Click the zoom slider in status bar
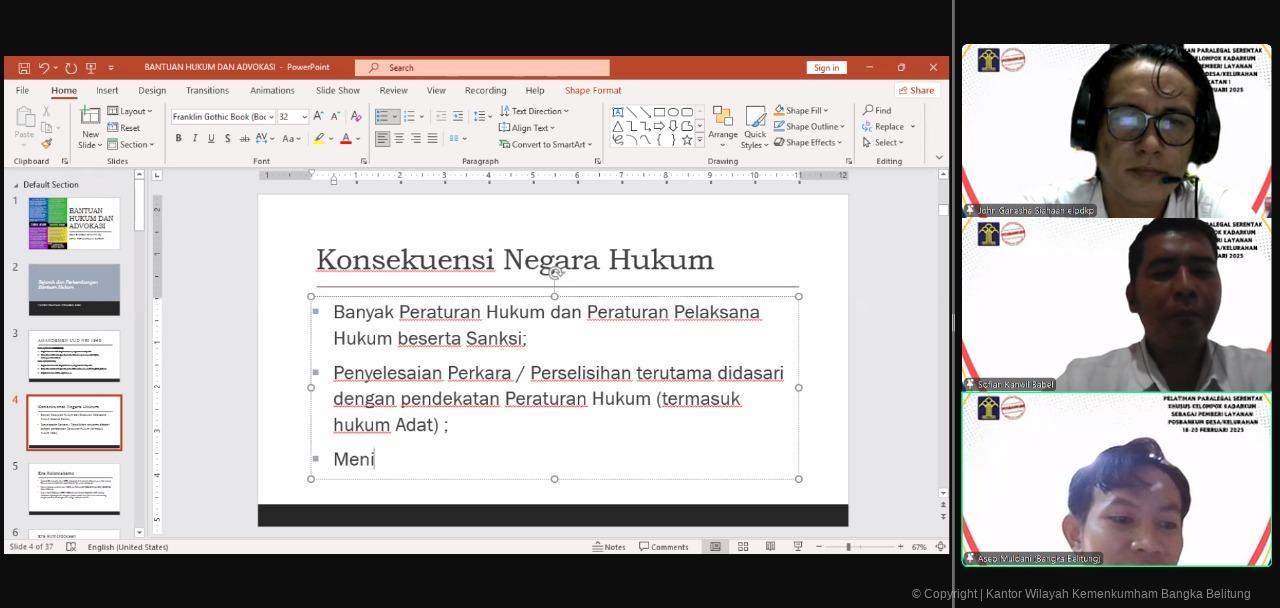 (849, 547)
